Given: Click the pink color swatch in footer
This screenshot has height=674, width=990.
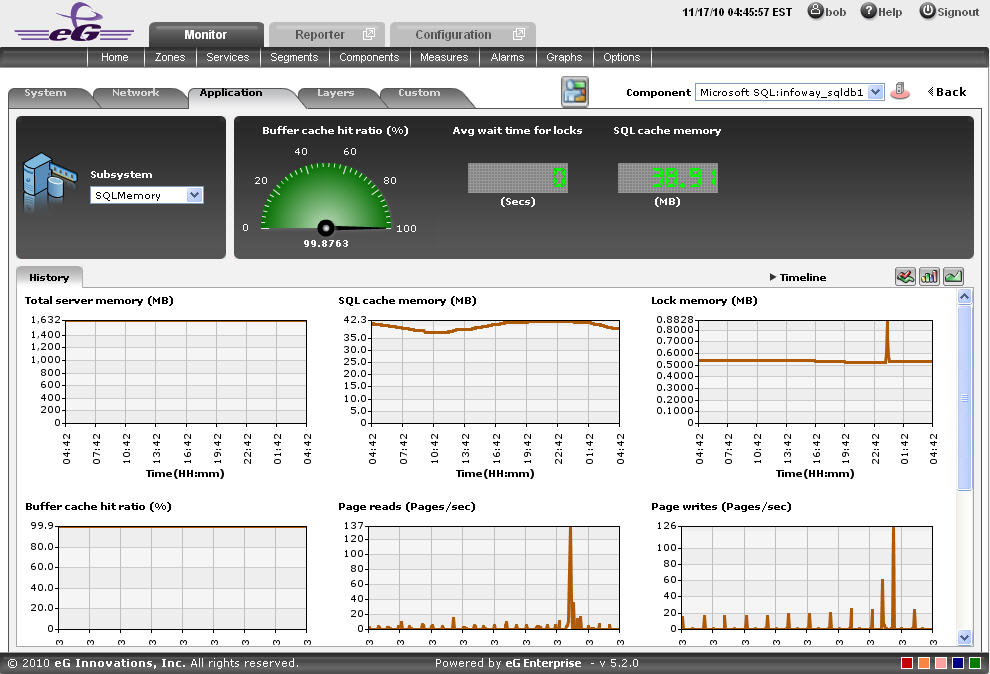Looking at the screenshot, I should (x=941, y=663).
